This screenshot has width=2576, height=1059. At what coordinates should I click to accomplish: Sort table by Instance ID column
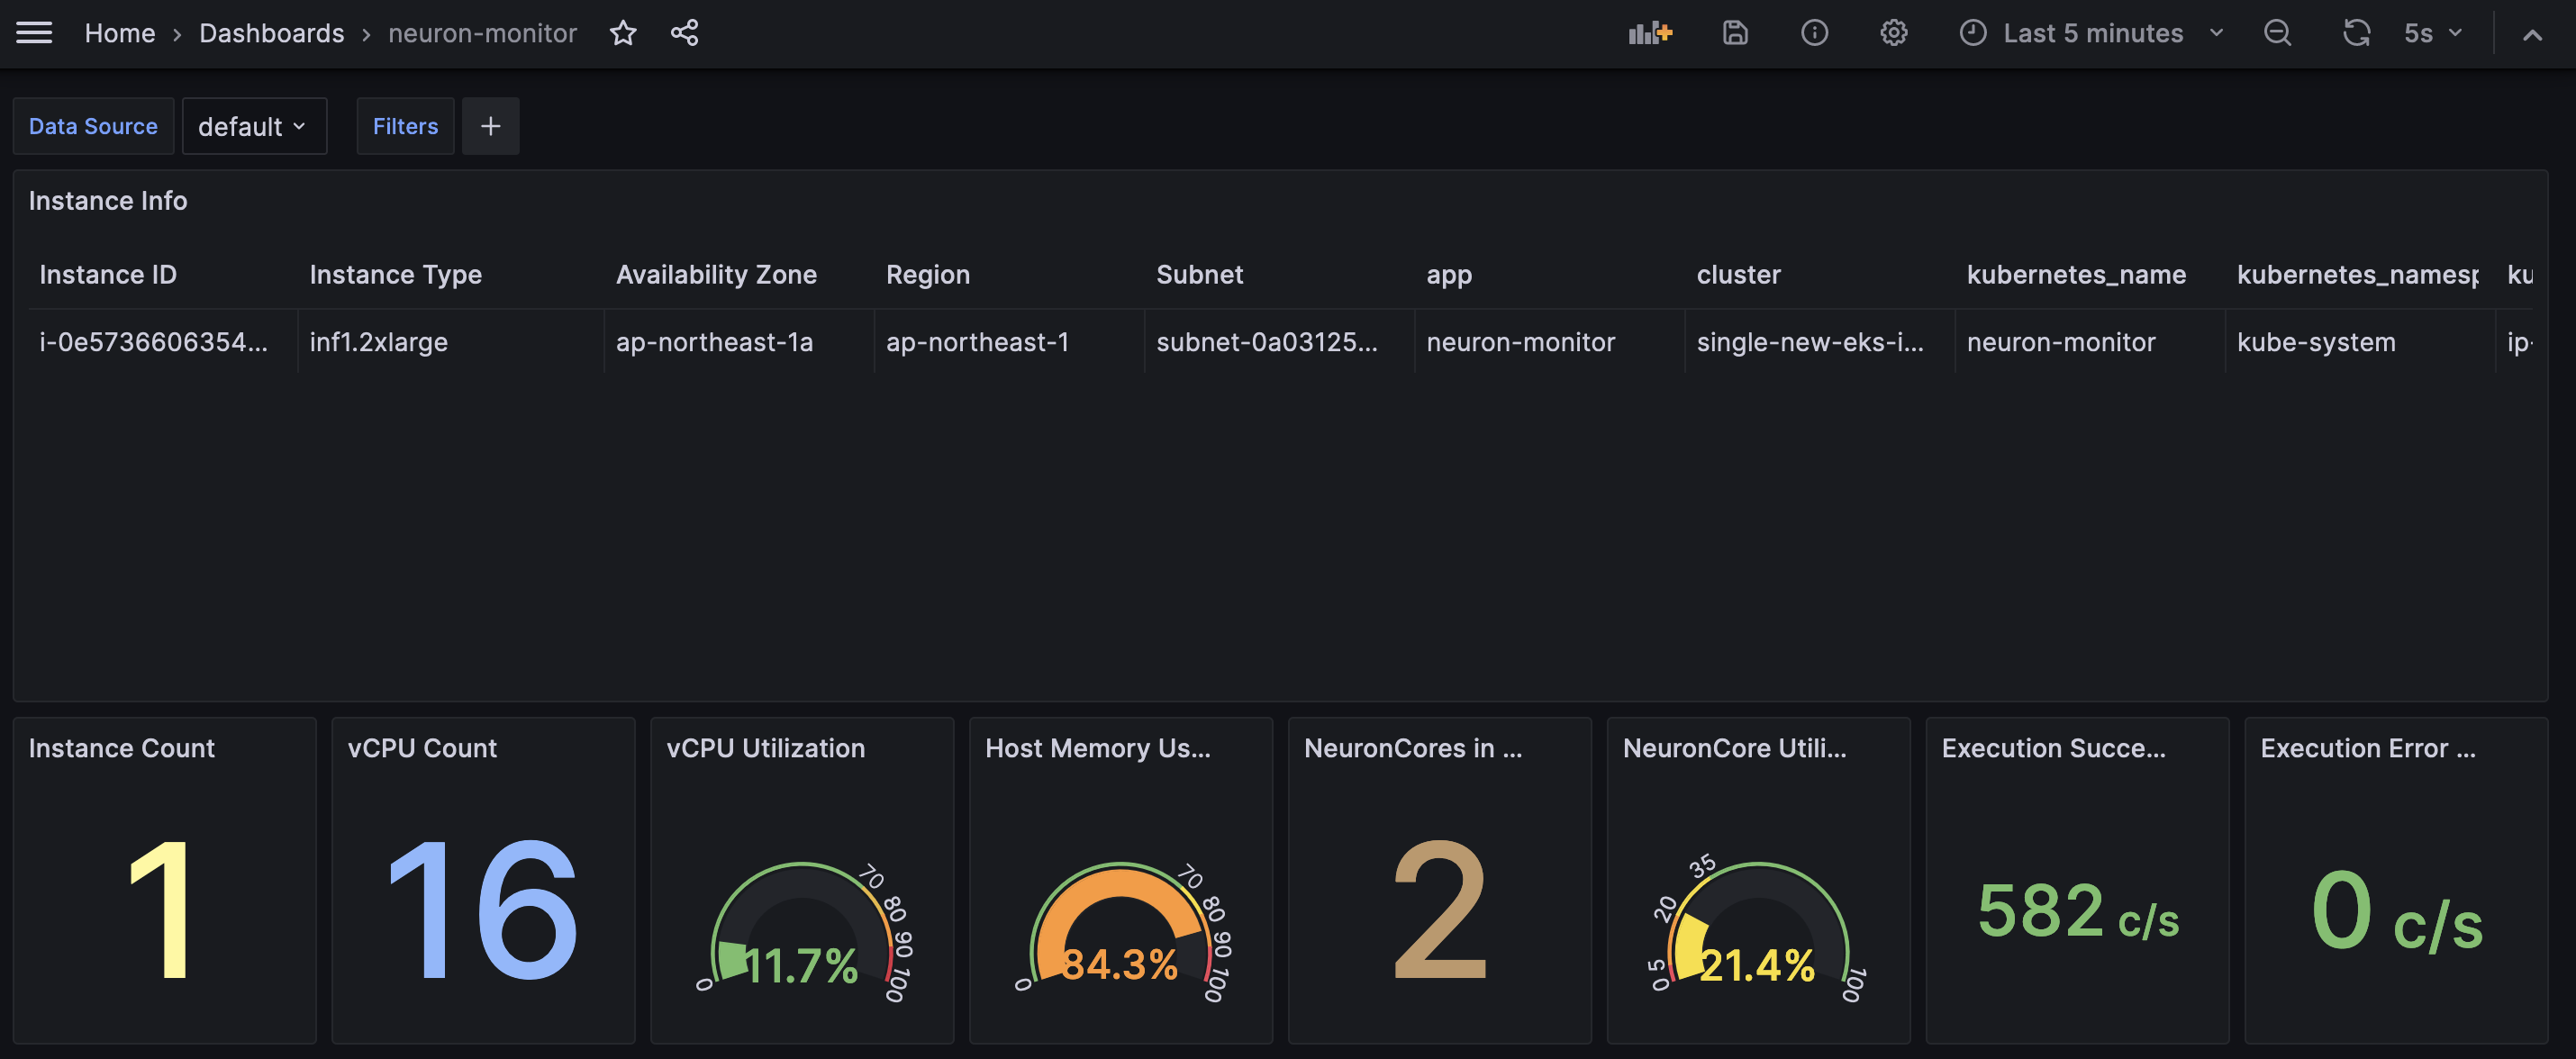click(108, 274)
